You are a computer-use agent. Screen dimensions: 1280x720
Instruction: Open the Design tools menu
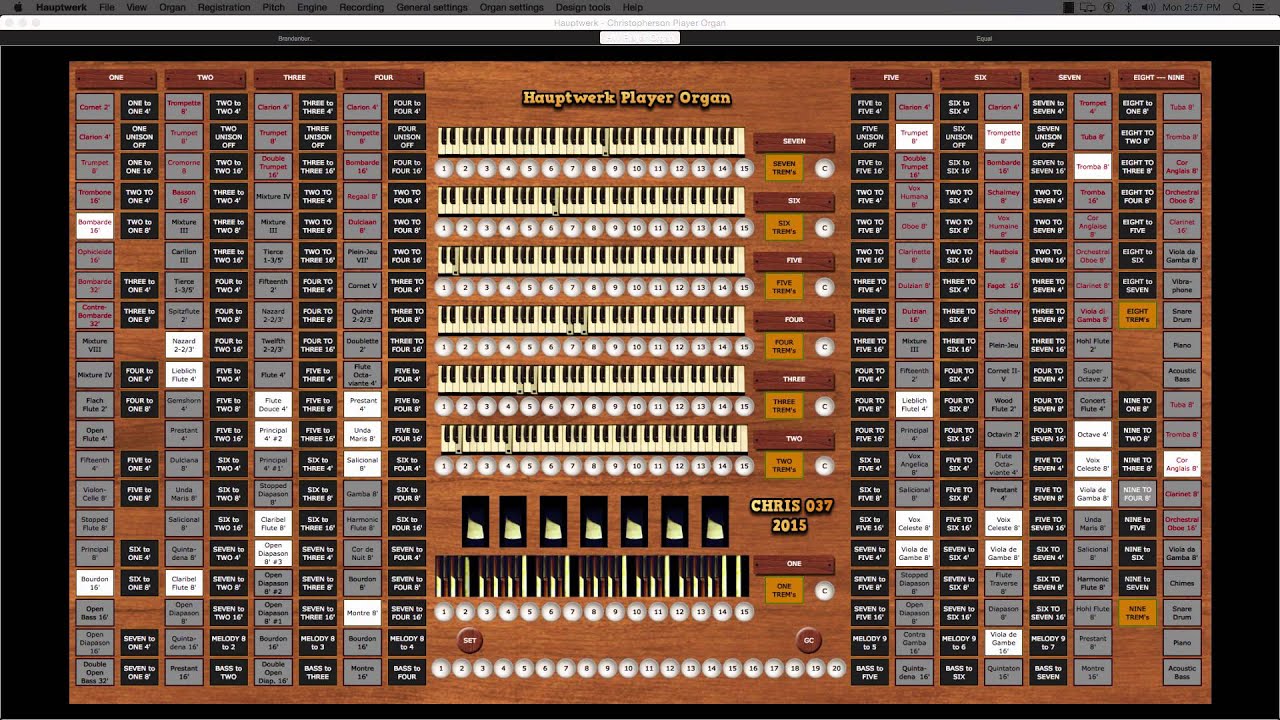tap(583, 7)
